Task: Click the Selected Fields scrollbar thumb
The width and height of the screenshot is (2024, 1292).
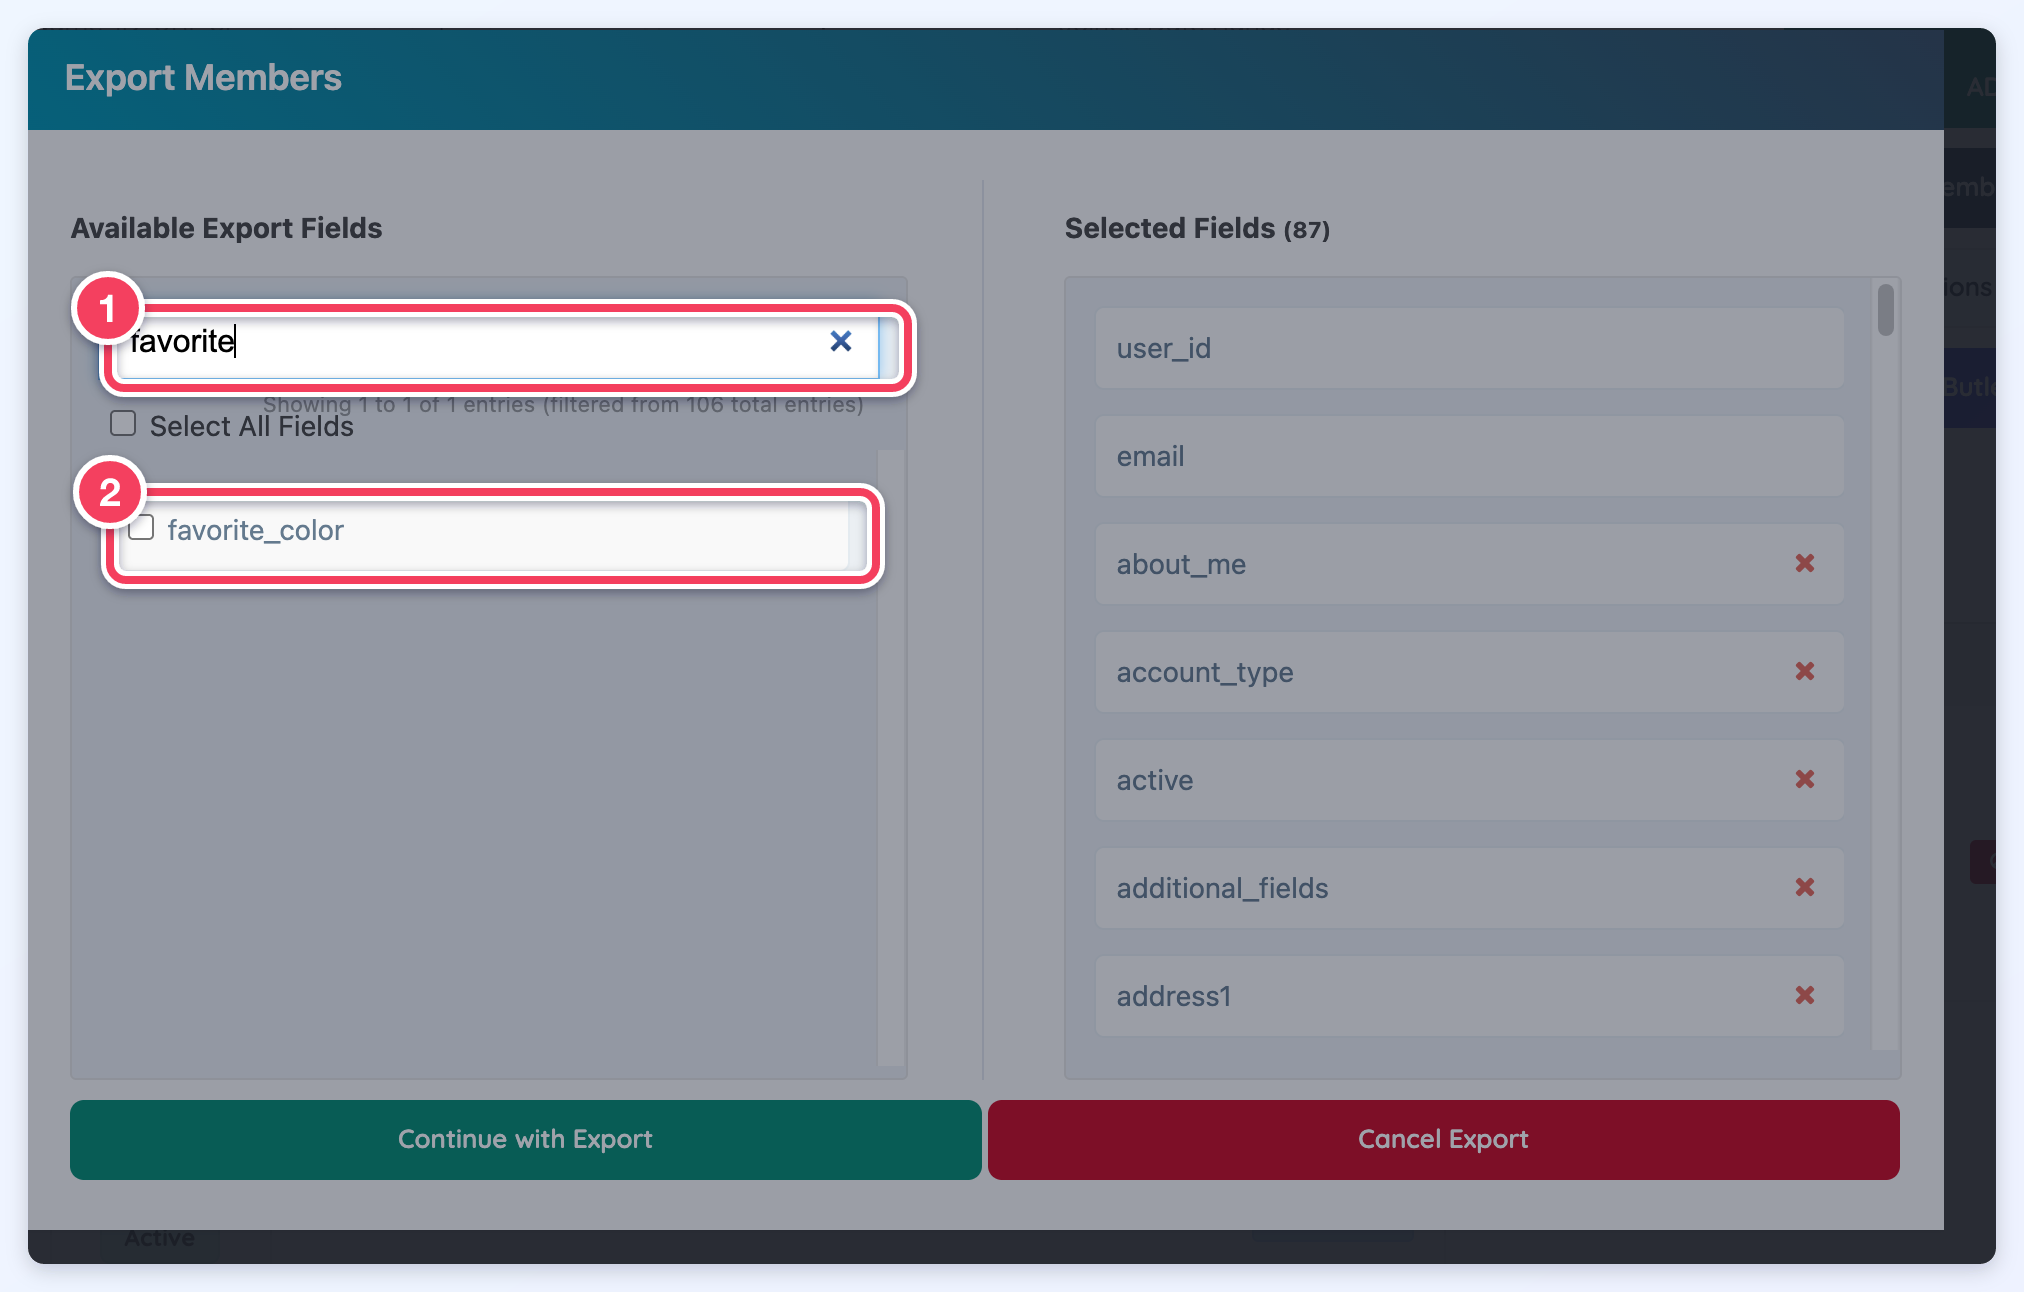Action: (1885, 310)
